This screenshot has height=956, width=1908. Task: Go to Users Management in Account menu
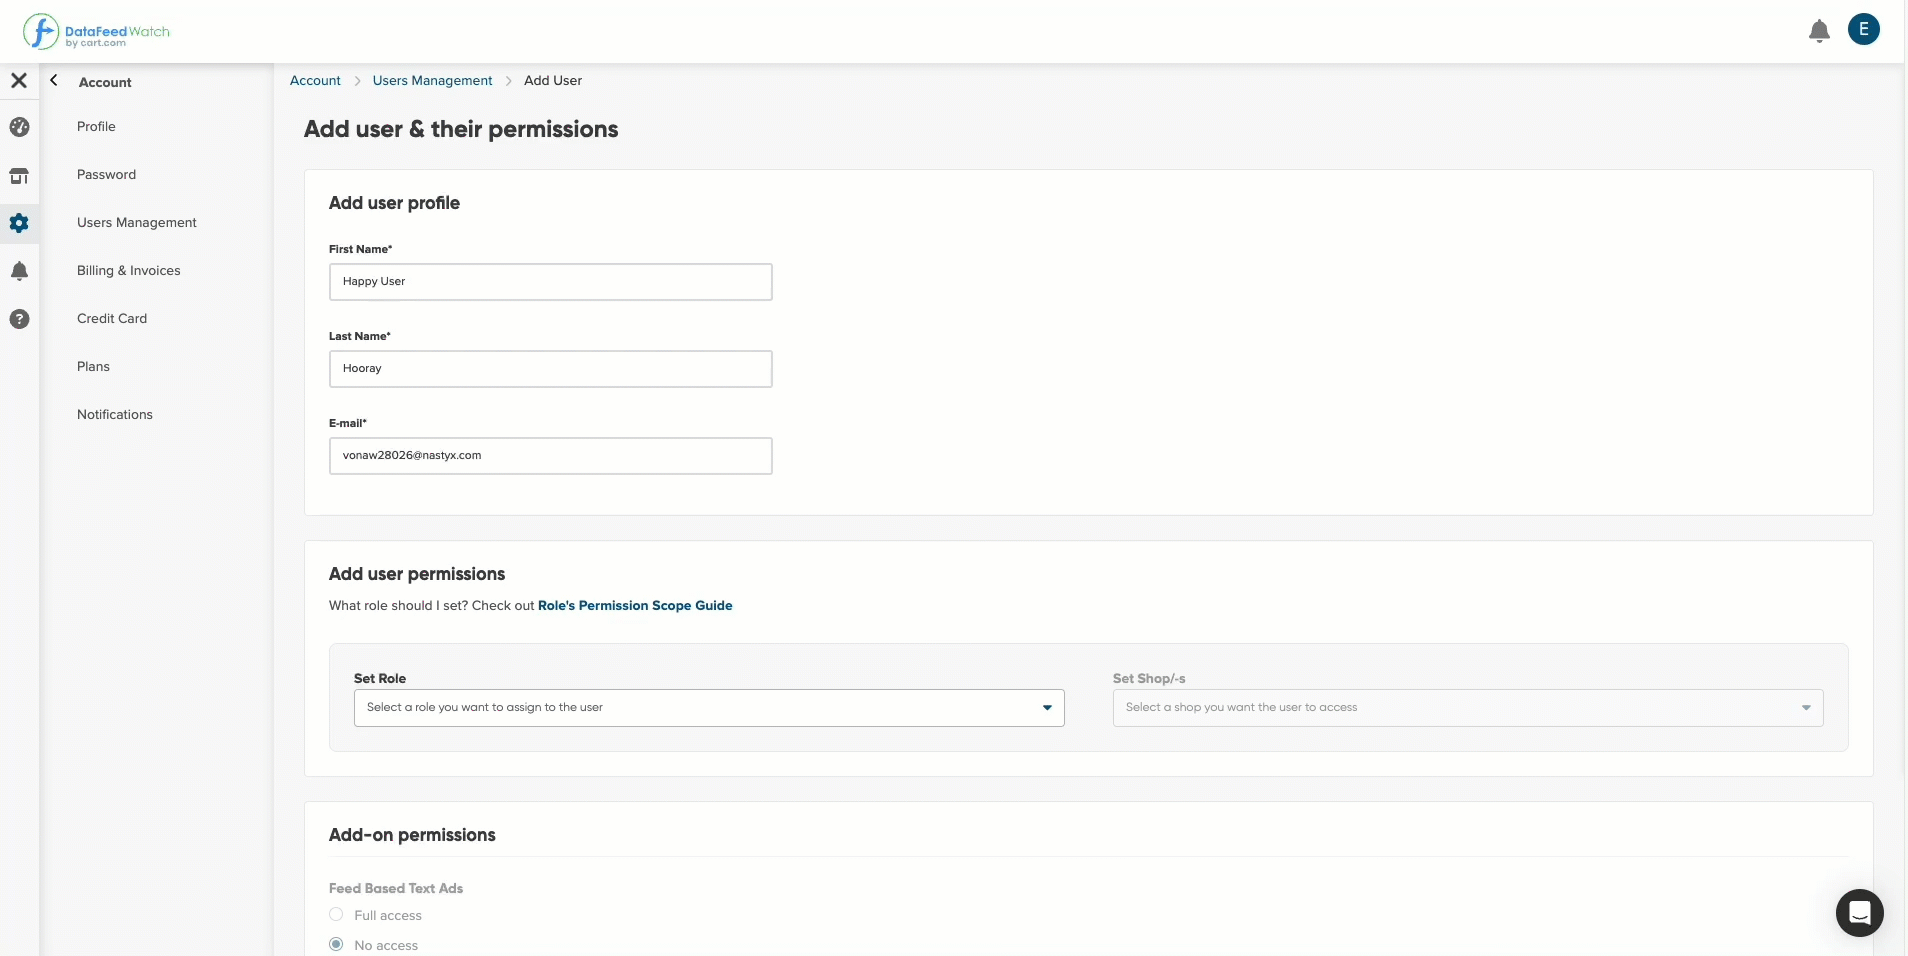(x=137, y=222)
